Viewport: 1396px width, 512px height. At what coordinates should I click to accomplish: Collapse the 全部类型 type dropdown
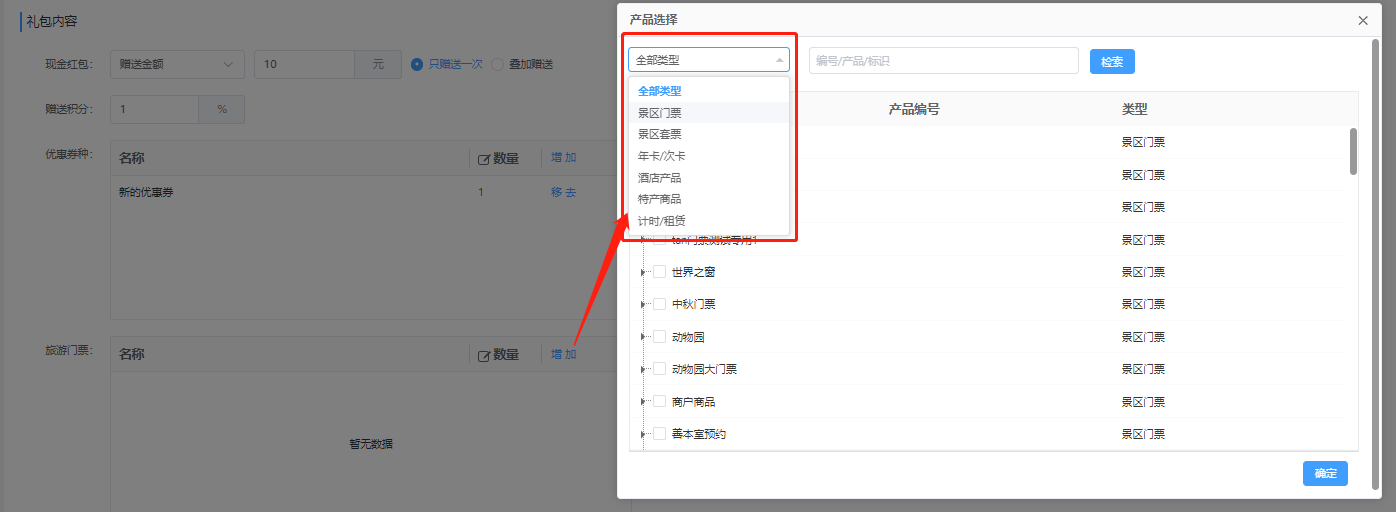point(708,60)
